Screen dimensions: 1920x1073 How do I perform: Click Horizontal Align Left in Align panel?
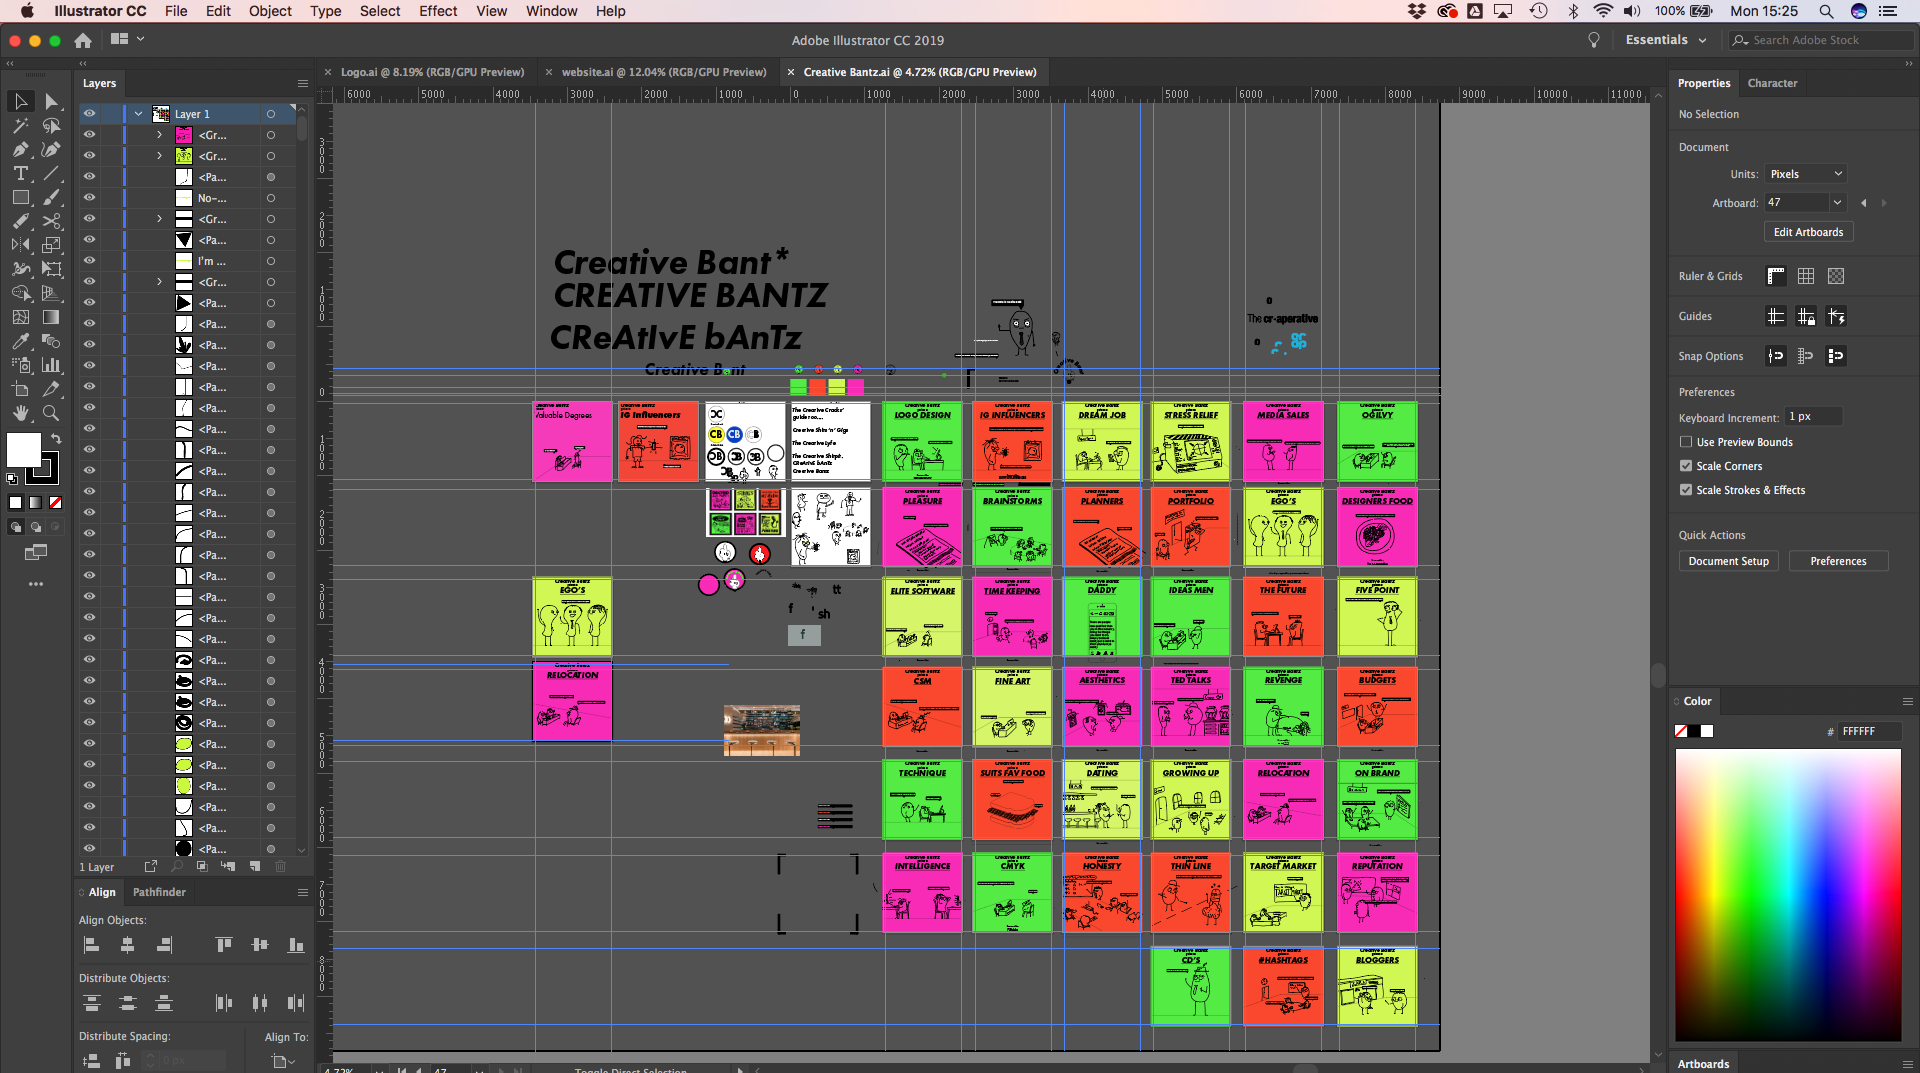(91, 945)
